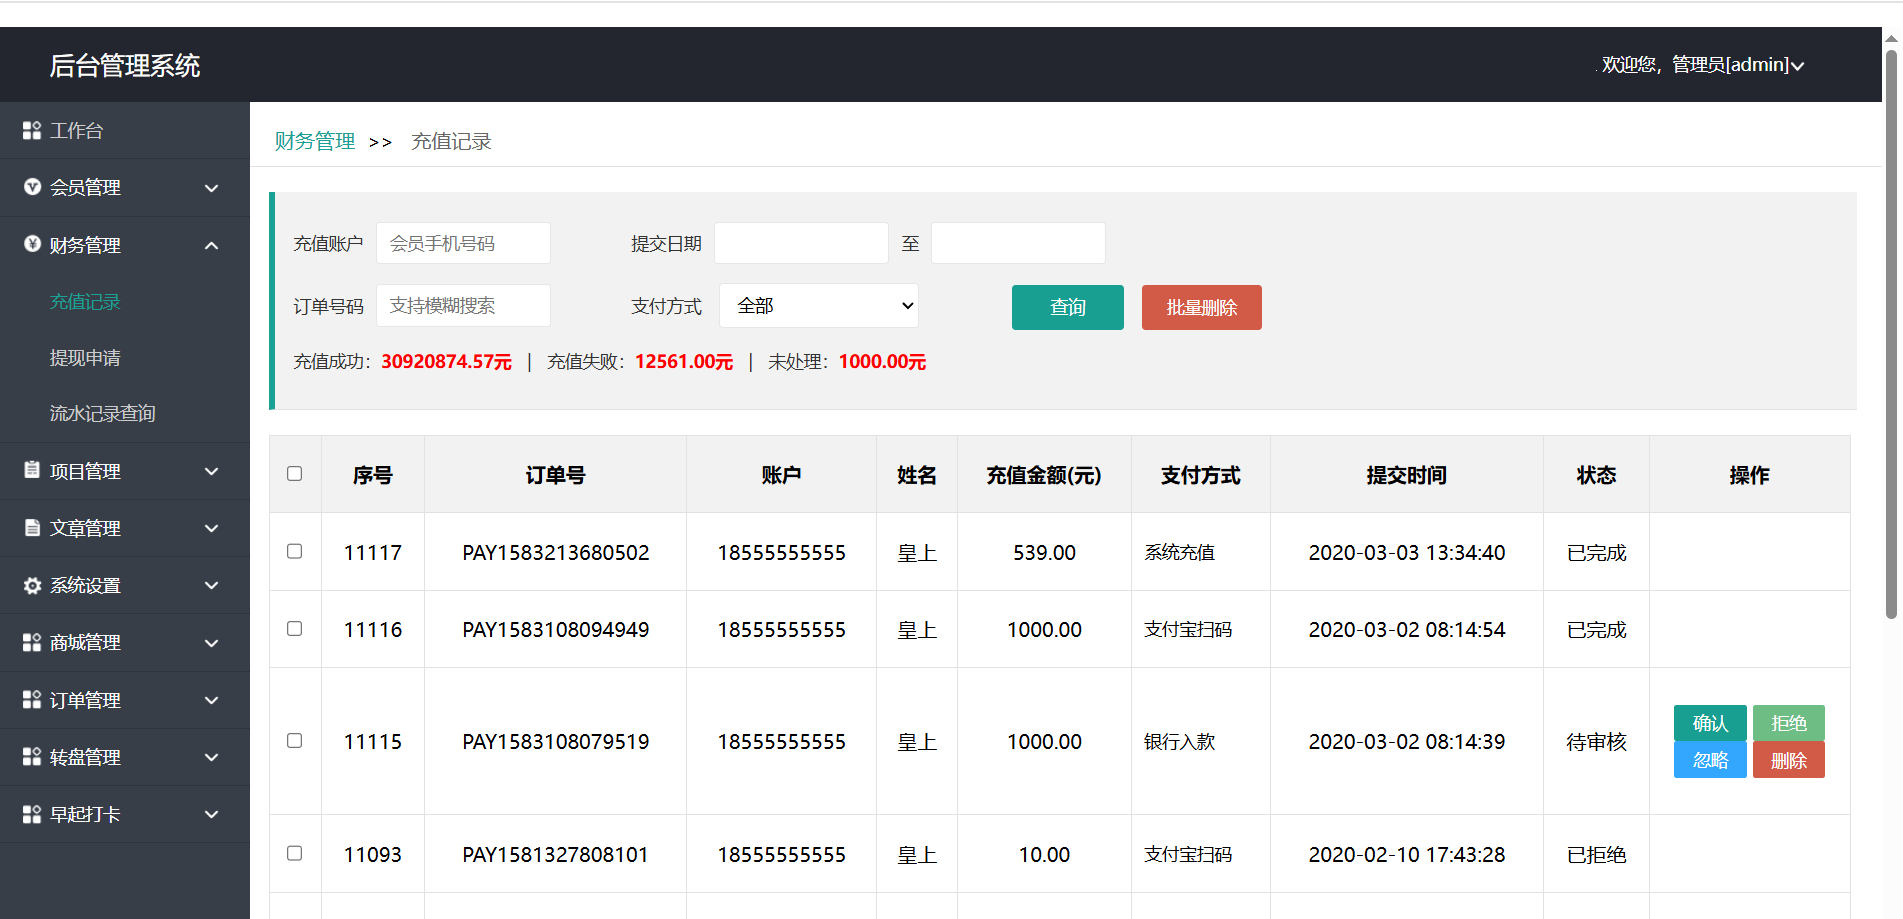Collapse the 财务管理 menu chevron
1903x919 pixels.
(x=211, y=245)
